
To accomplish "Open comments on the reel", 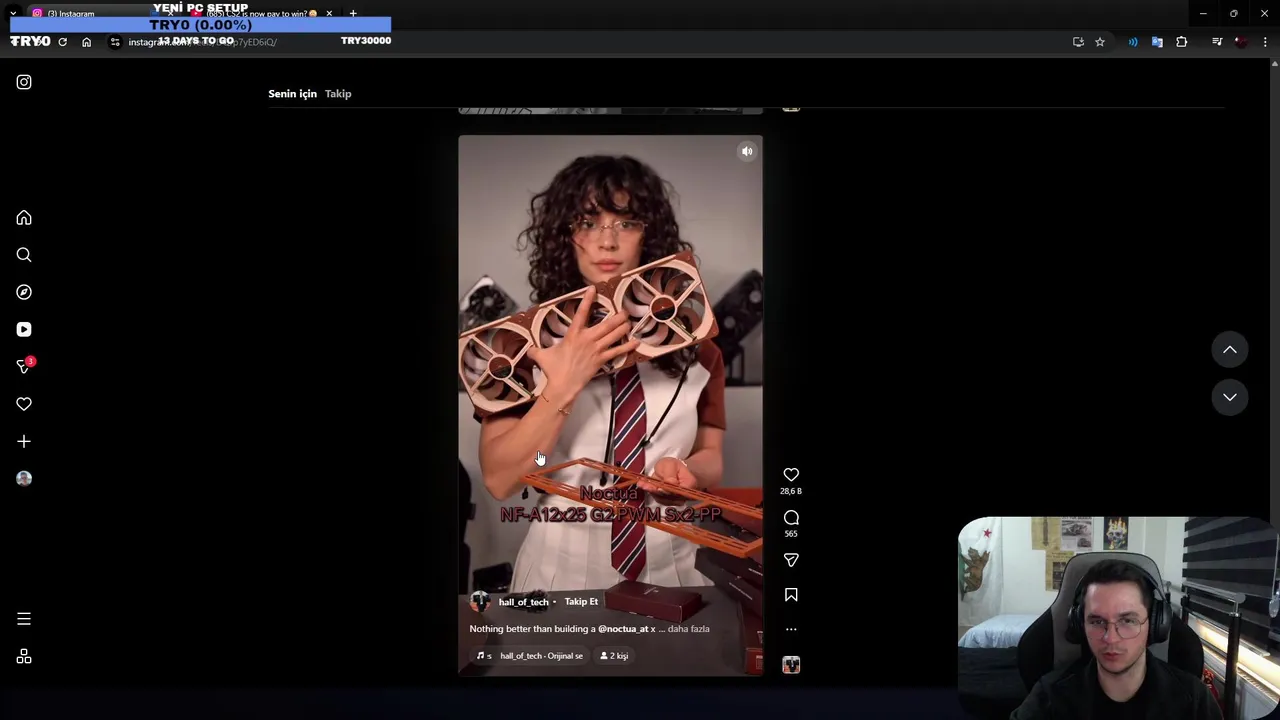I will (x=791, y=517).
